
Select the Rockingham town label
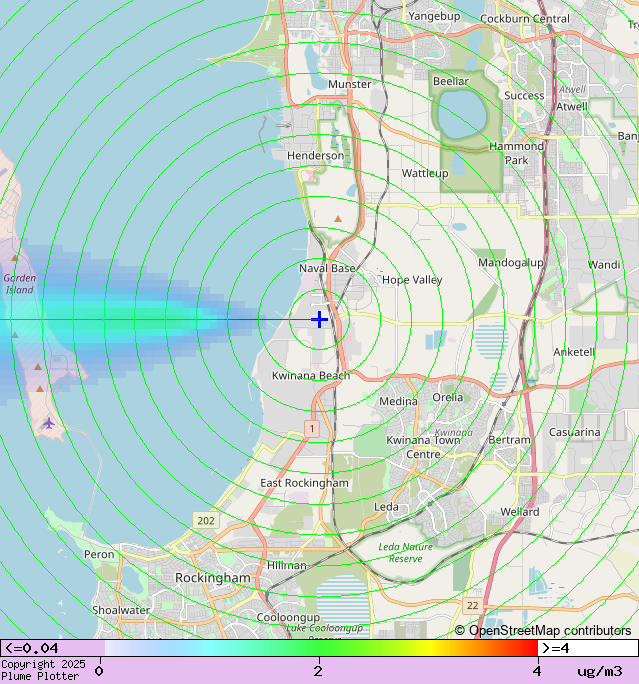212,578
